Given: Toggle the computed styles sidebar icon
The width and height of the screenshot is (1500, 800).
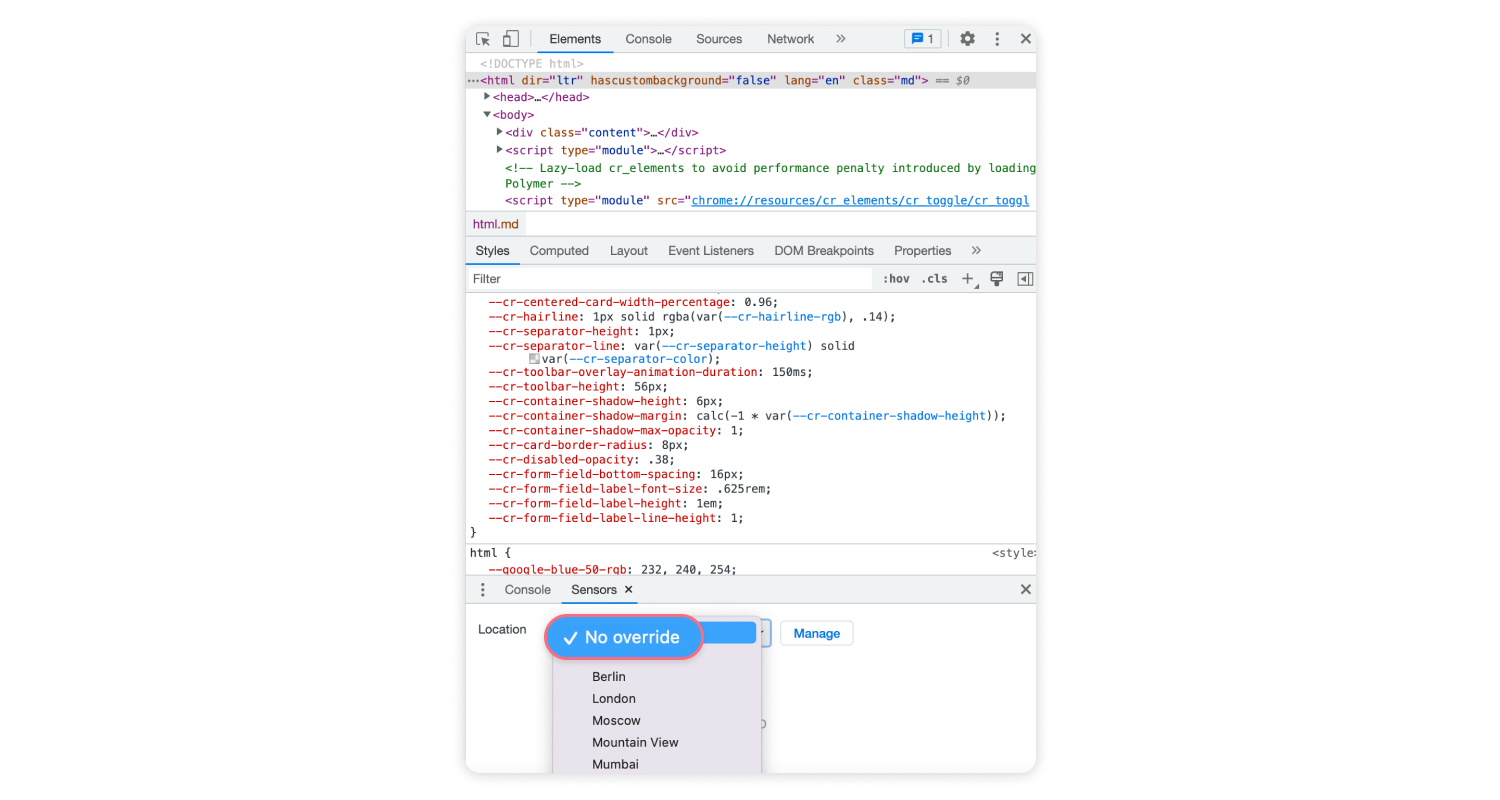Looking at the screenshot, I should [1024, 279].
